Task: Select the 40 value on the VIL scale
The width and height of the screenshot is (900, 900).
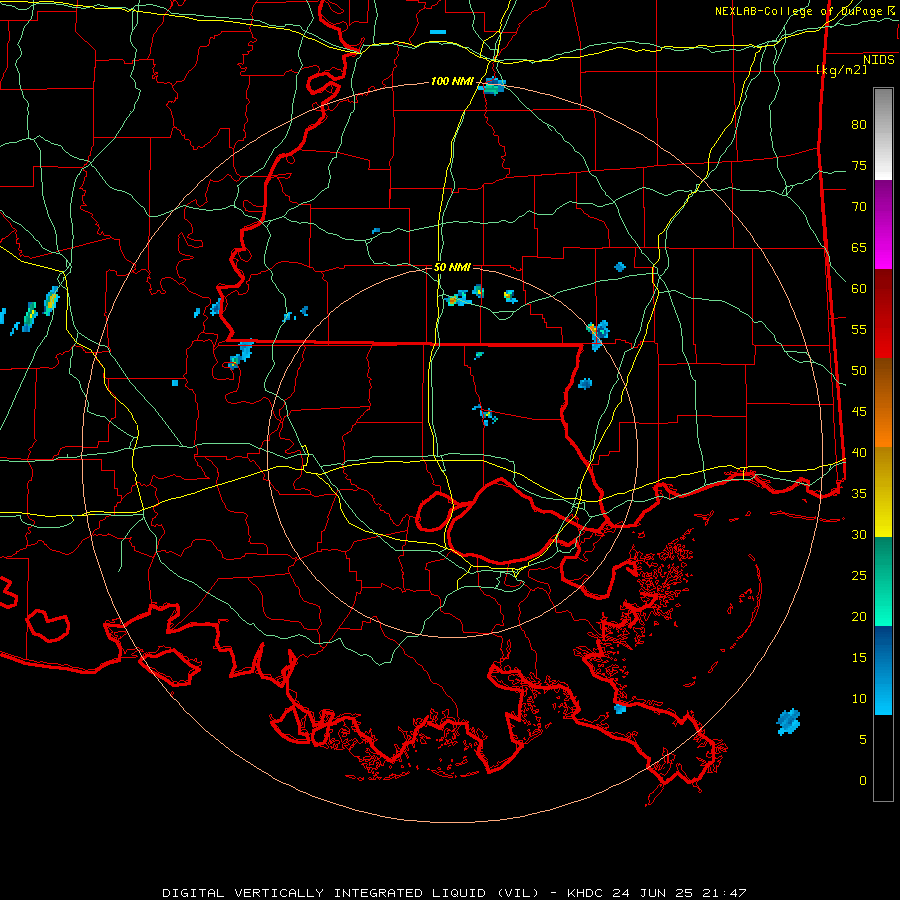Action: pos(859,452)
